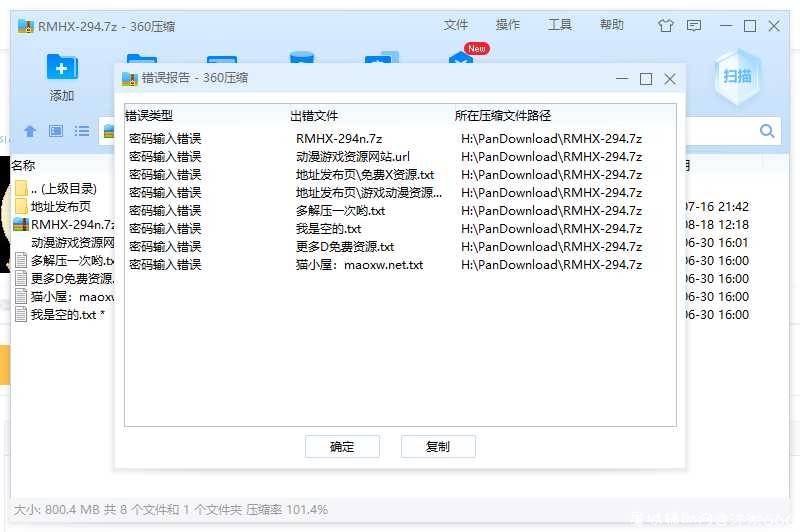Open the 文件 menu
This screenshot has width=800, height=532.
click(x=456, y=24)
